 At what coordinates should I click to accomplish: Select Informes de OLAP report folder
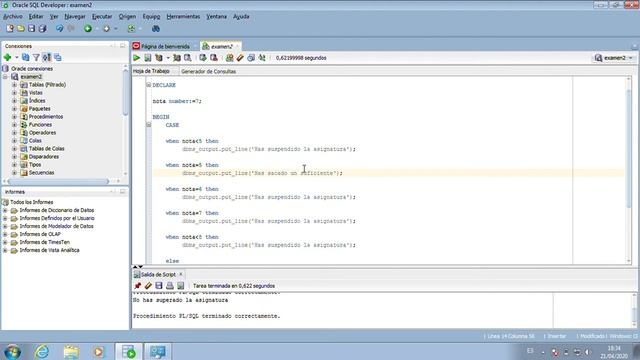tap(40, 234)
